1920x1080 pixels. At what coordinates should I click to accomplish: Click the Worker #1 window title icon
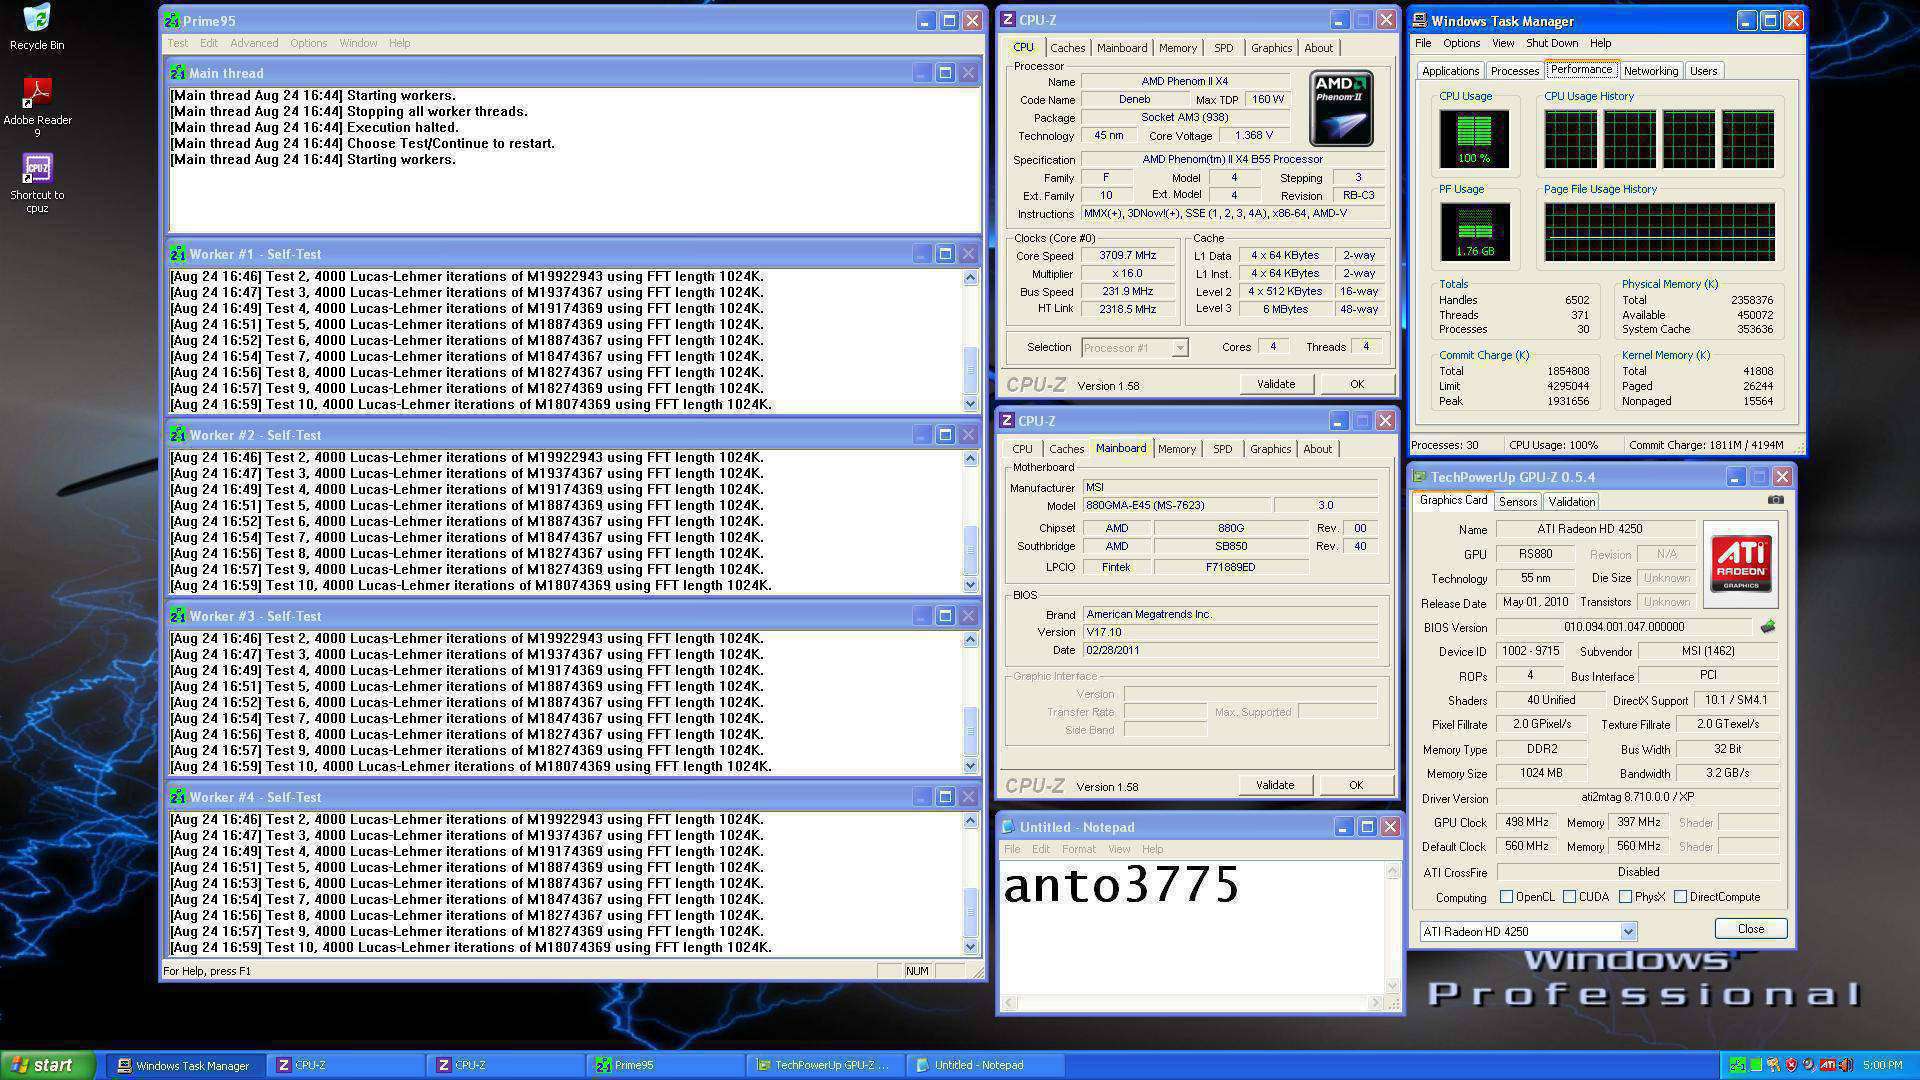coord(178,254)
